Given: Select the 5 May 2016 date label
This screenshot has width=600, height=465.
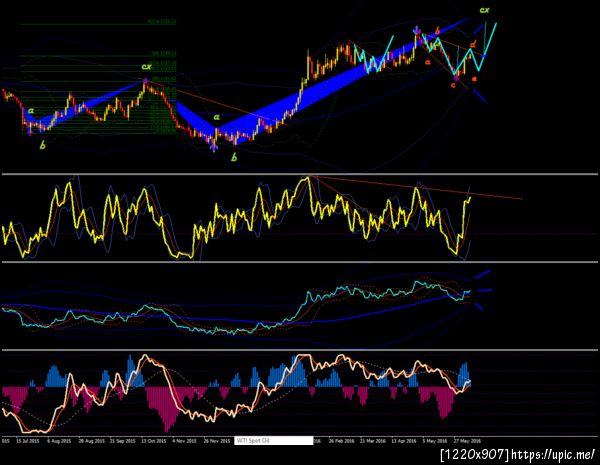Looking at the screenshot, I should click(435, 441).
